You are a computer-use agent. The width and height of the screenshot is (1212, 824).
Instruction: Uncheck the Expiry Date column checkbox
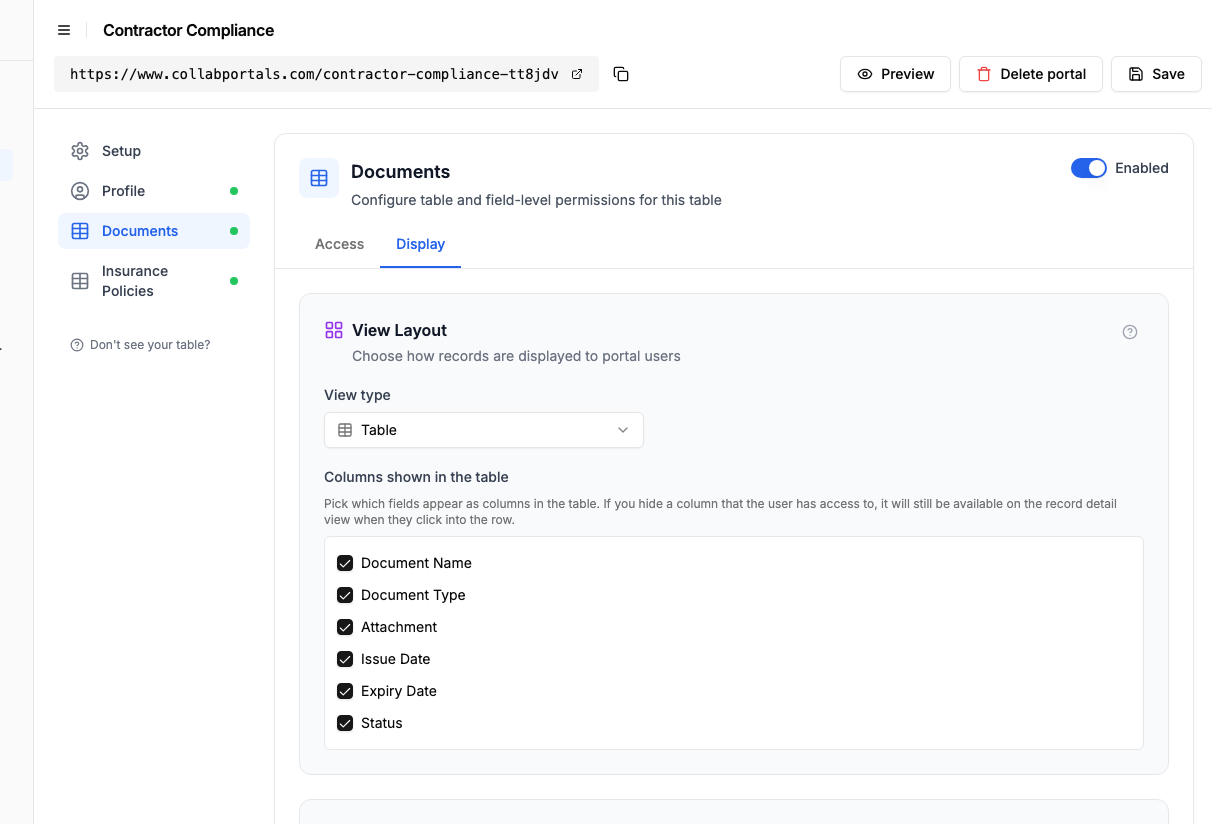[x=345, y=691]
